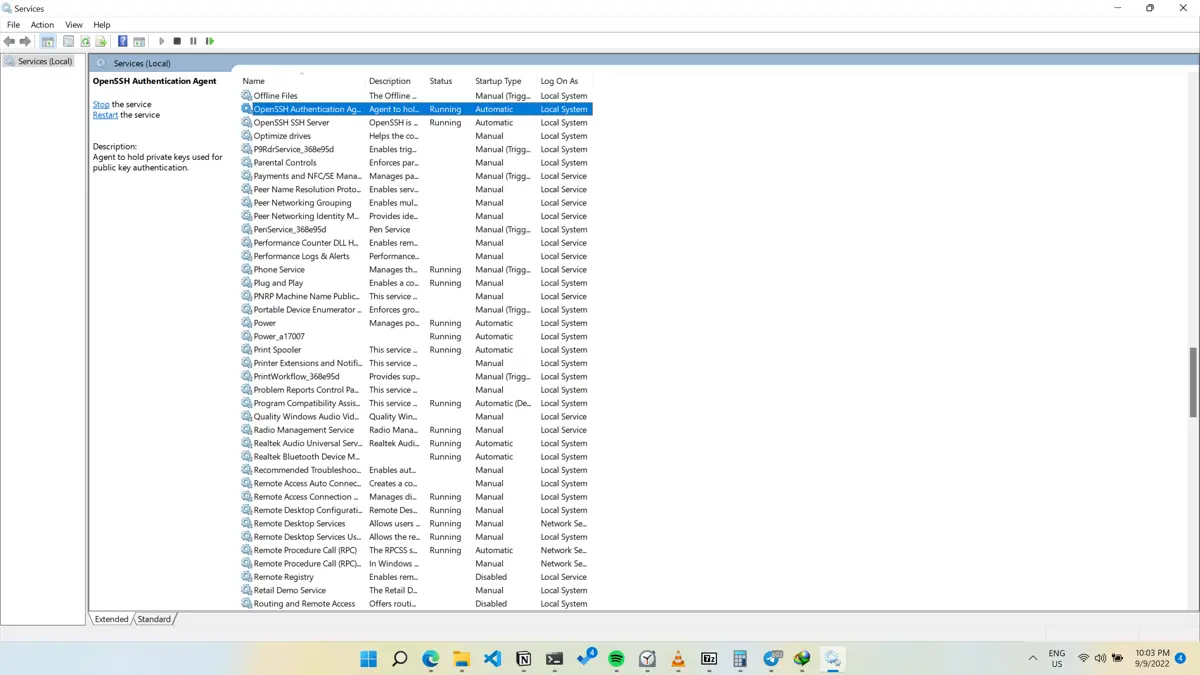This screenshot has width=1200, height=675.
Task: Open the clock showing 10:03 PM
Action: [x=1153, y=658]
